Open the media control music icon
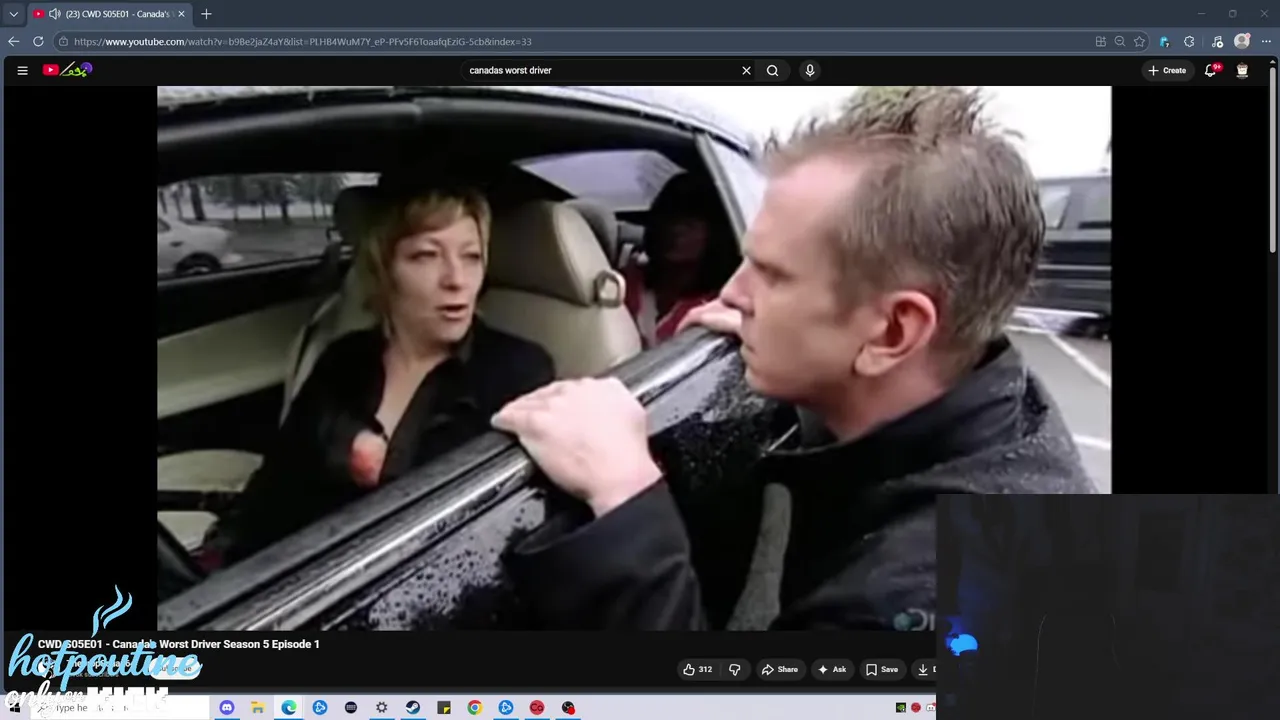The height and width of the screenshot is (720, 1280). [x=1217, y=41]
